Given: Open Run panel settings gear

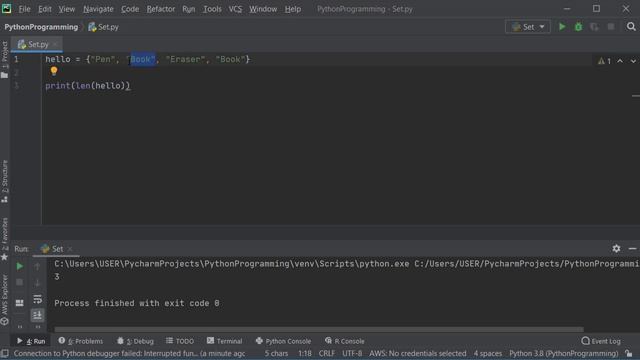Looking at the screenshot, I should coord(616,248).
